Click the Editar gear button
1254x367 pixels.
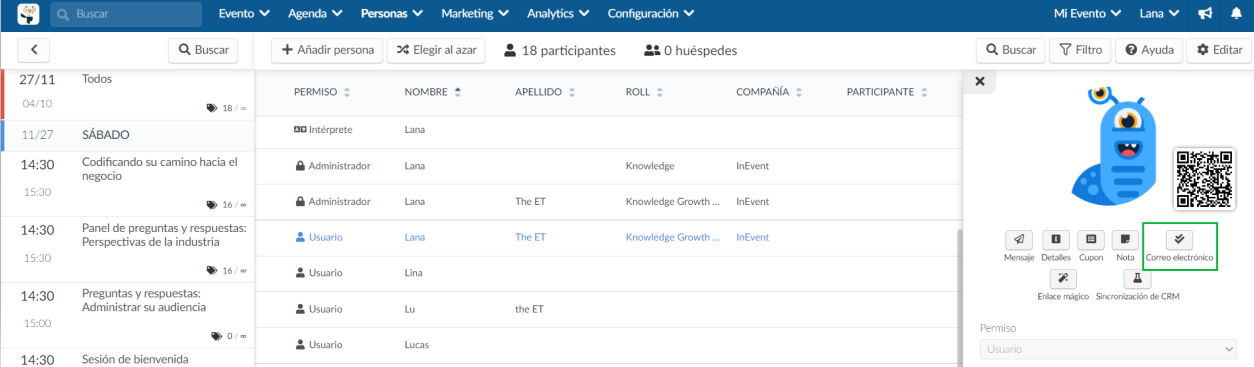[x=1219, y=49]
